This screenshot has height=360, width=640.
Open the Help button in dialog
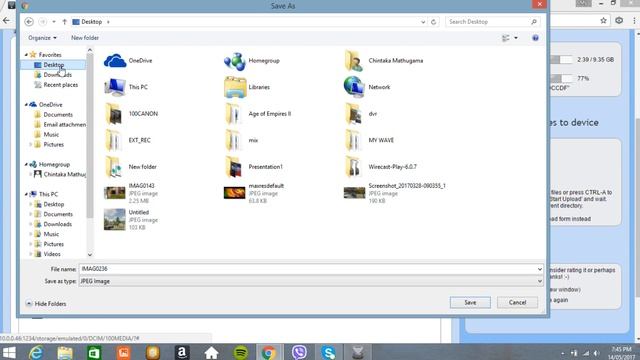tap(535, 38)
